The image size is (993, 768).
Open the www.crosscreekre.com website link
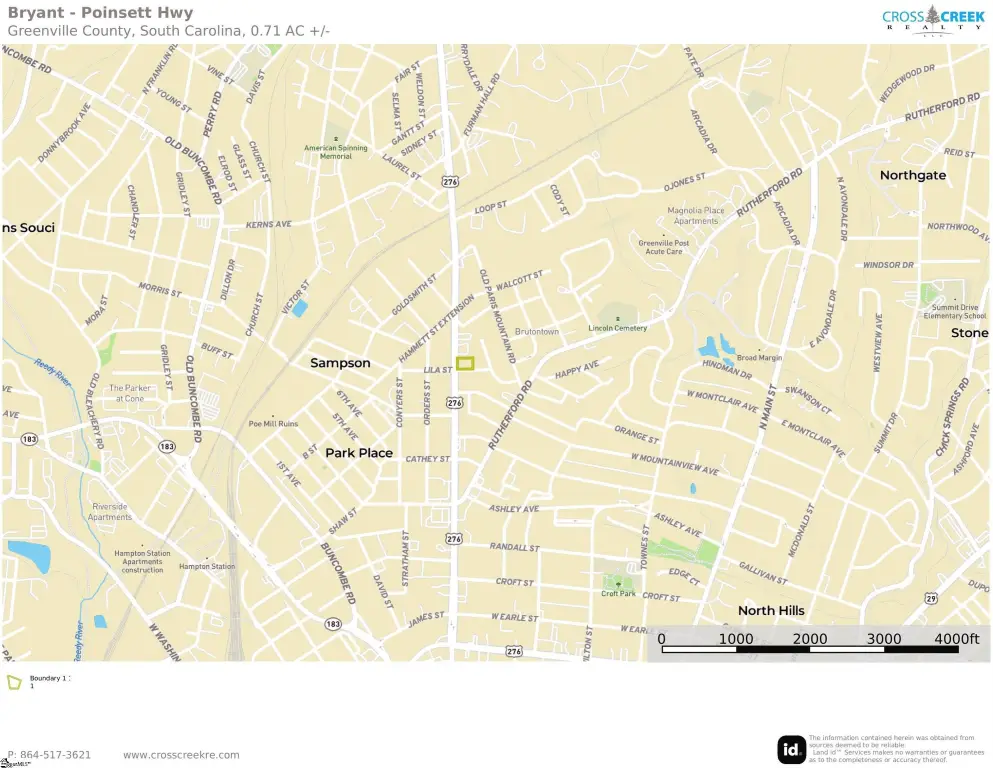click(x=181, y=755)
